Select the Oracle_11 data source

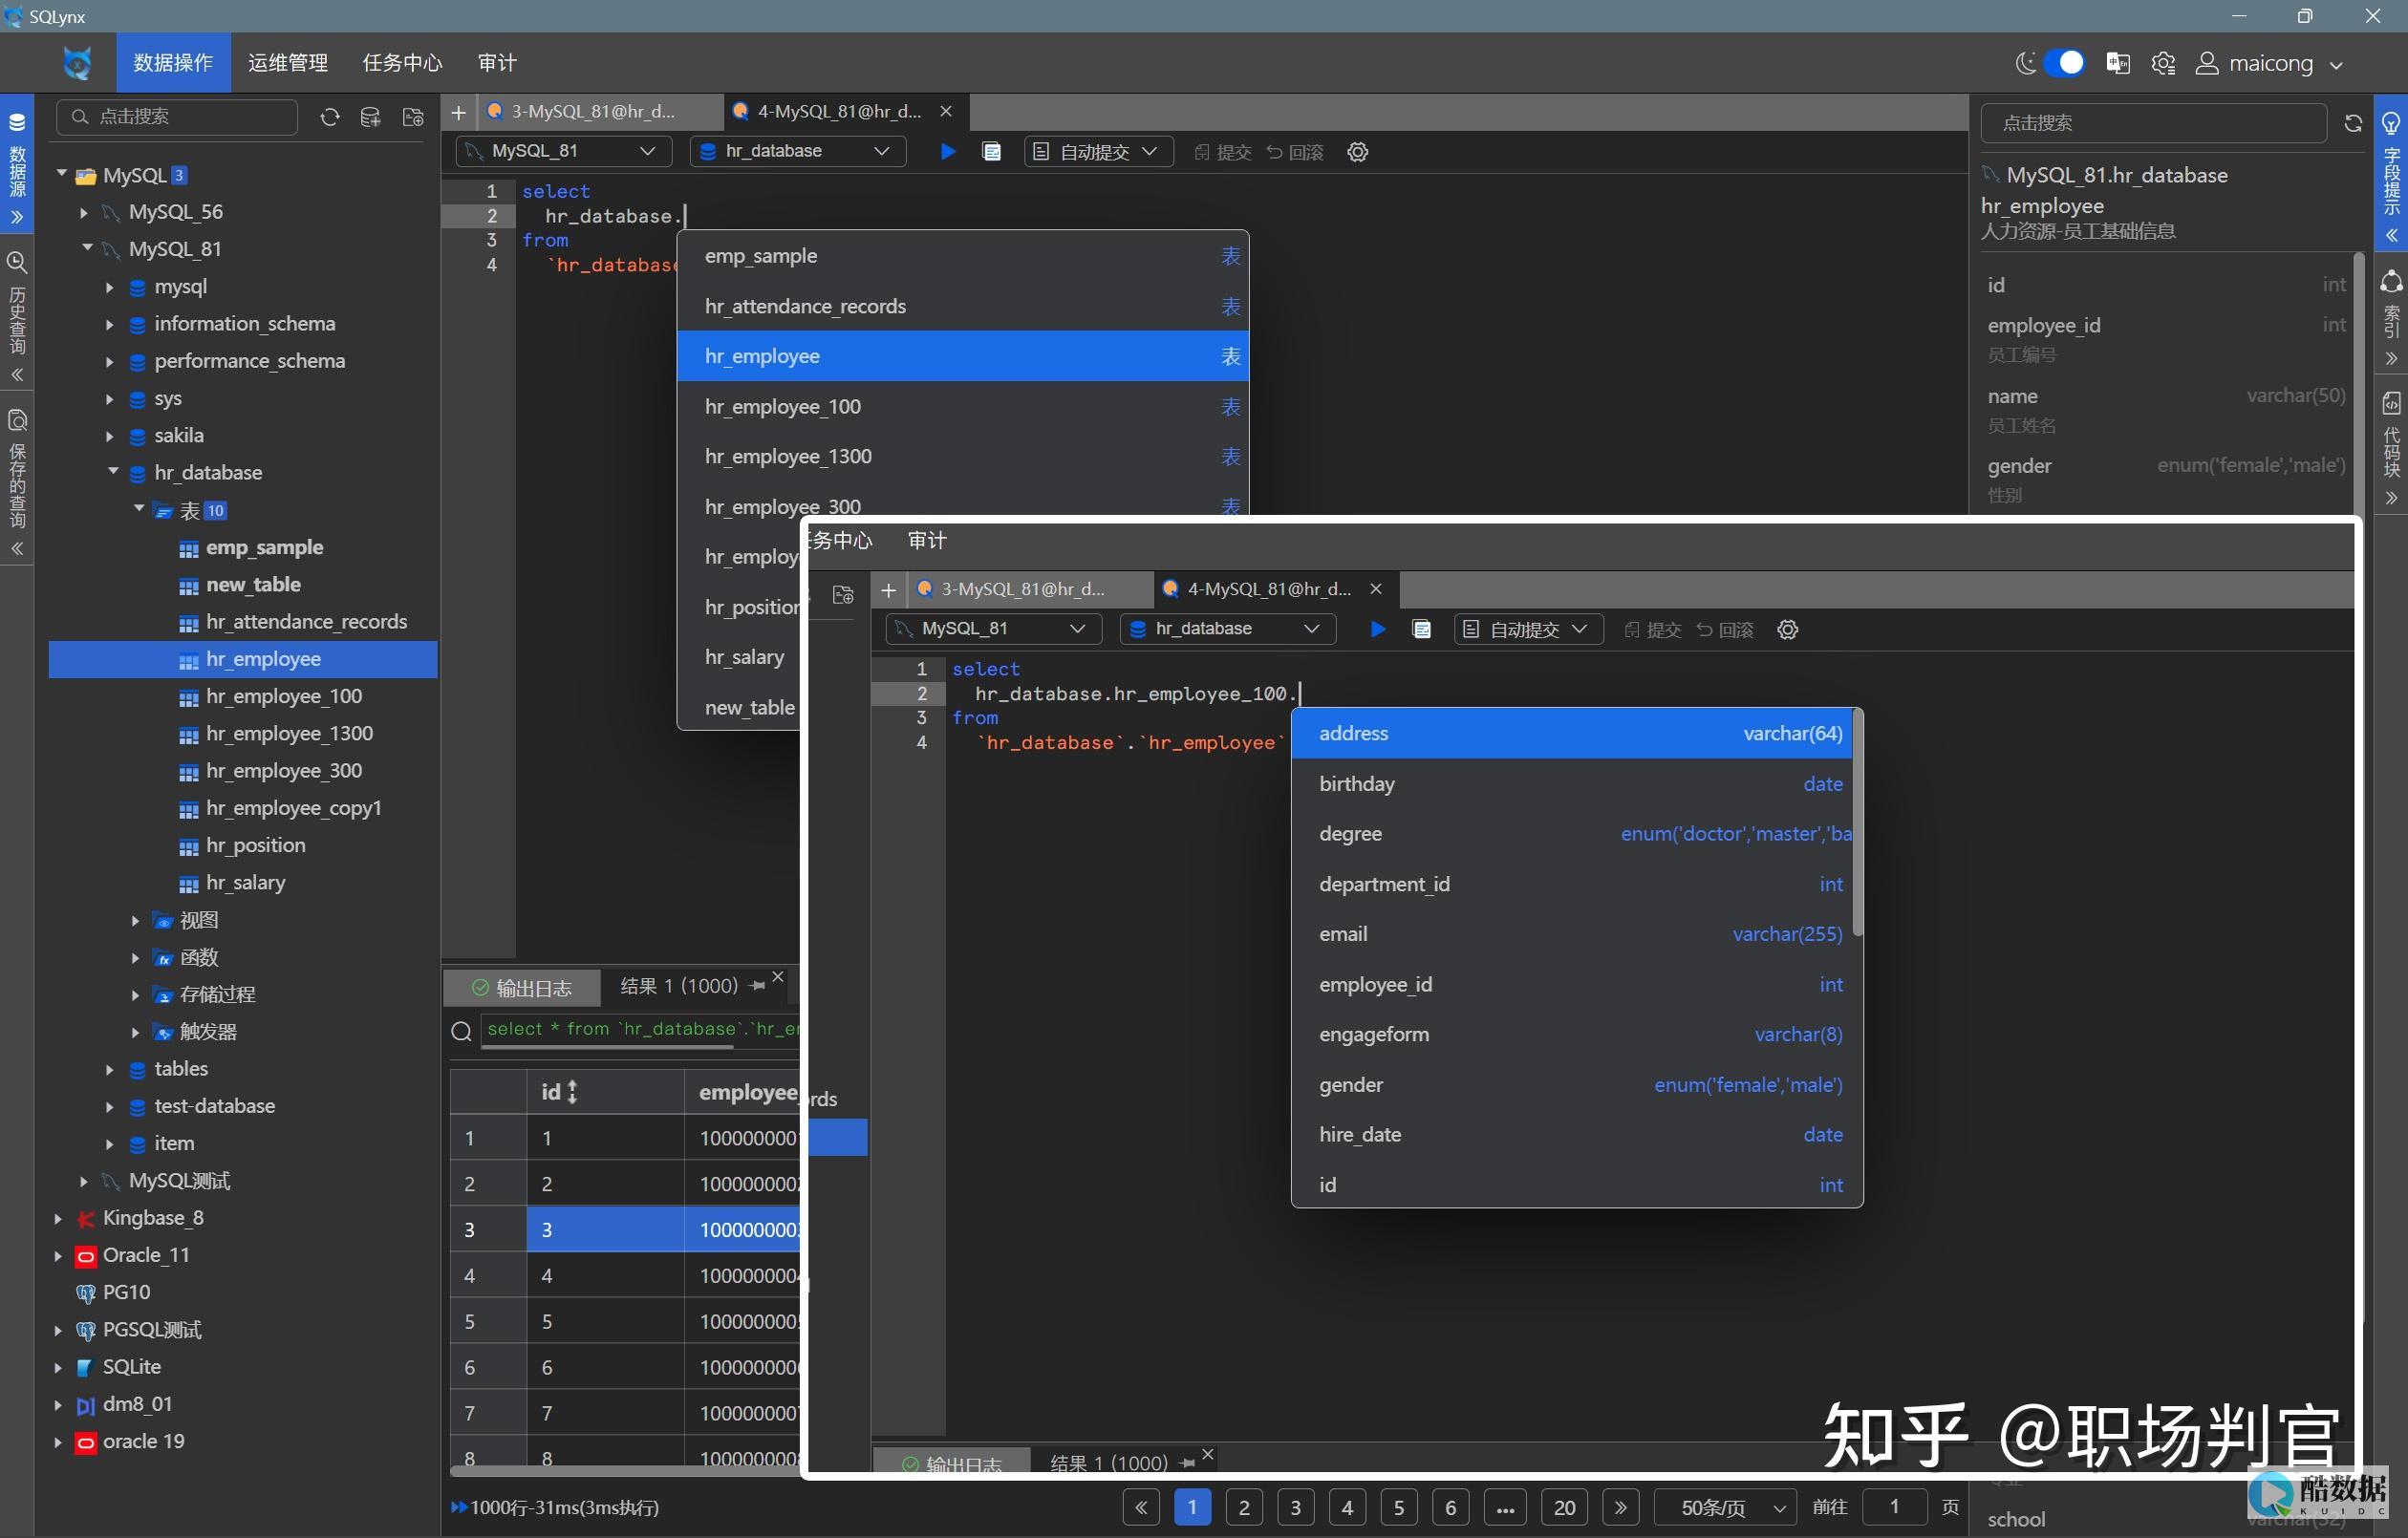(x=146, y=1255)
